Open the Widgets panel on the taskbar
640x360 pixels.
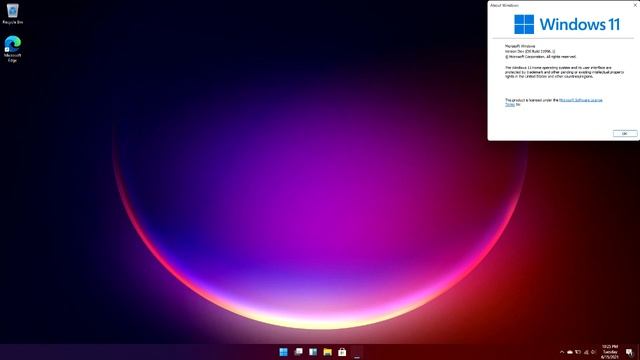pos(313,352)
